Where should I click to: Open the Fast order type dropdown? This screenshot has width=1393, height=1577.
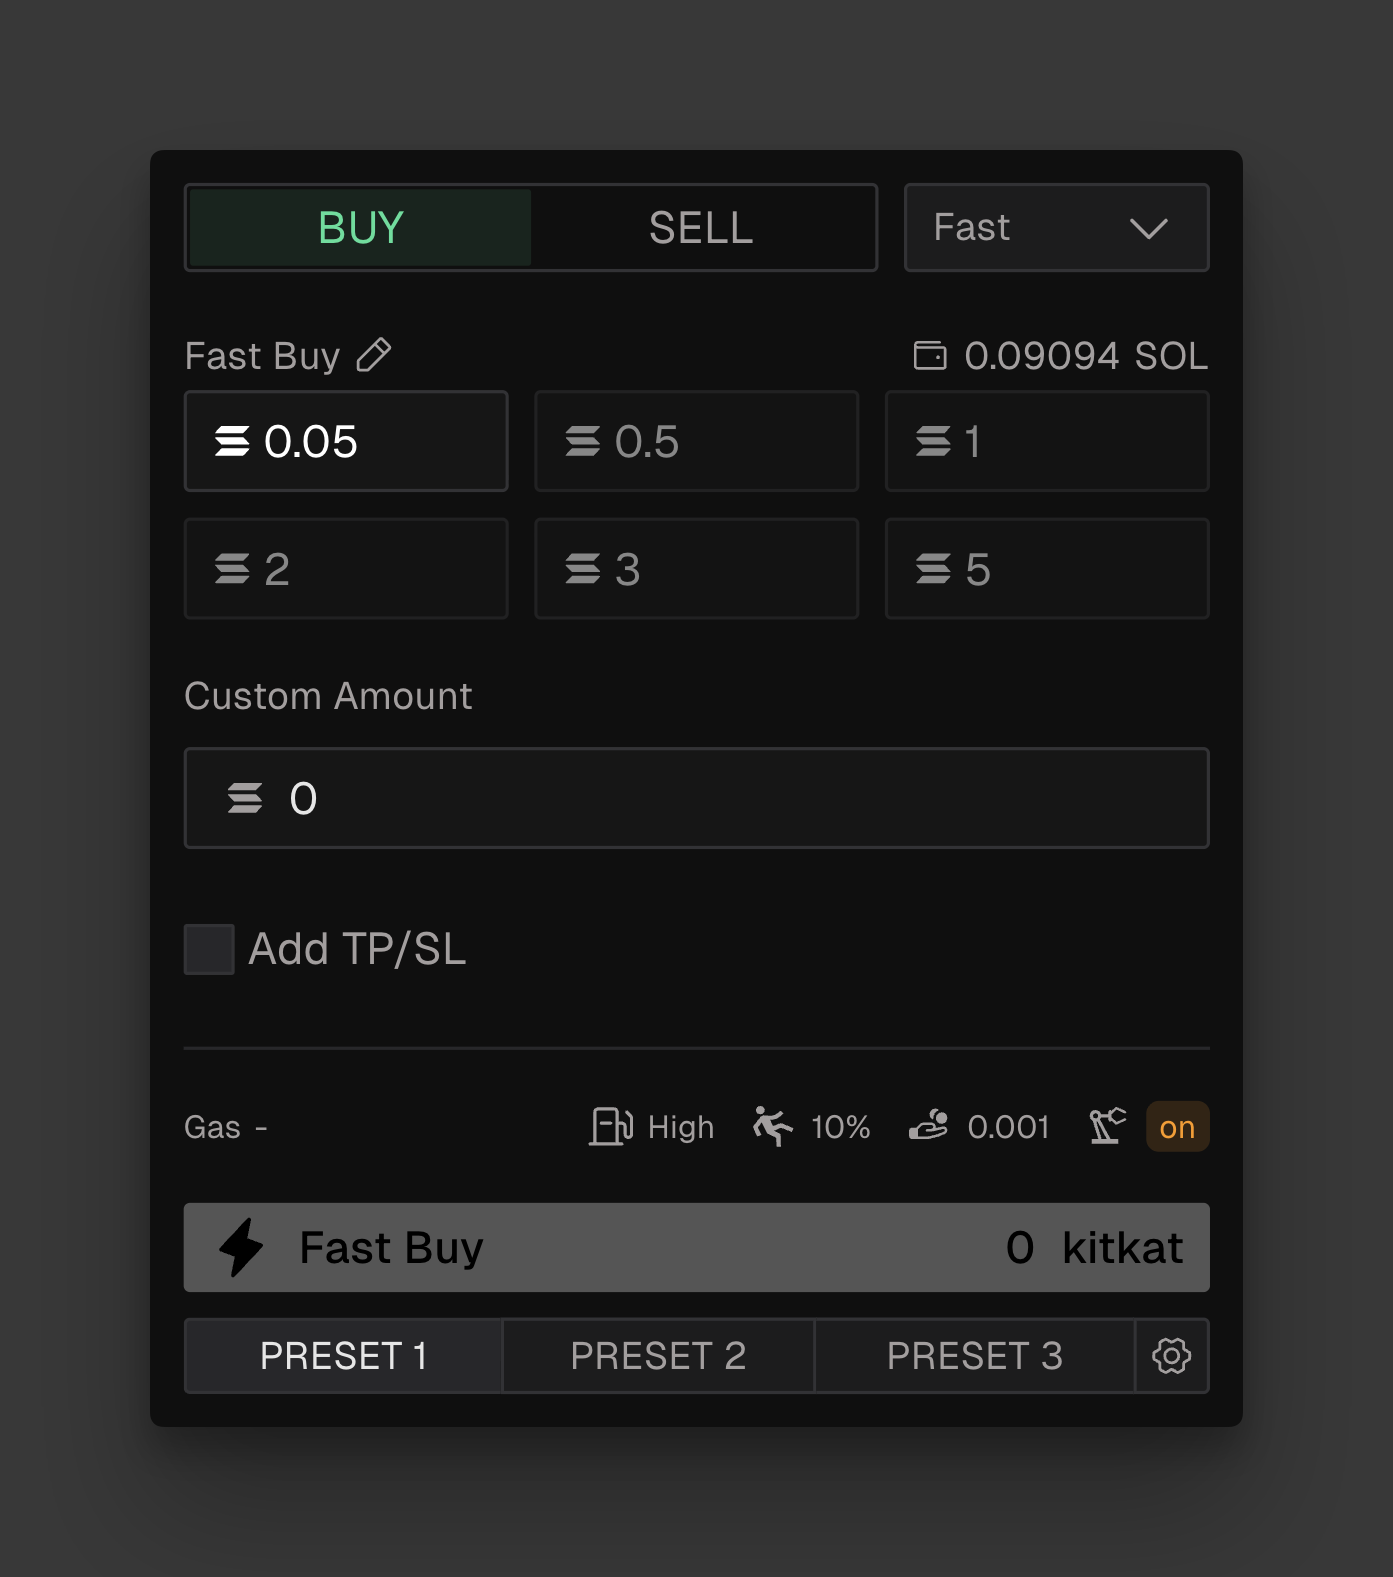(x=1056, y=228)
